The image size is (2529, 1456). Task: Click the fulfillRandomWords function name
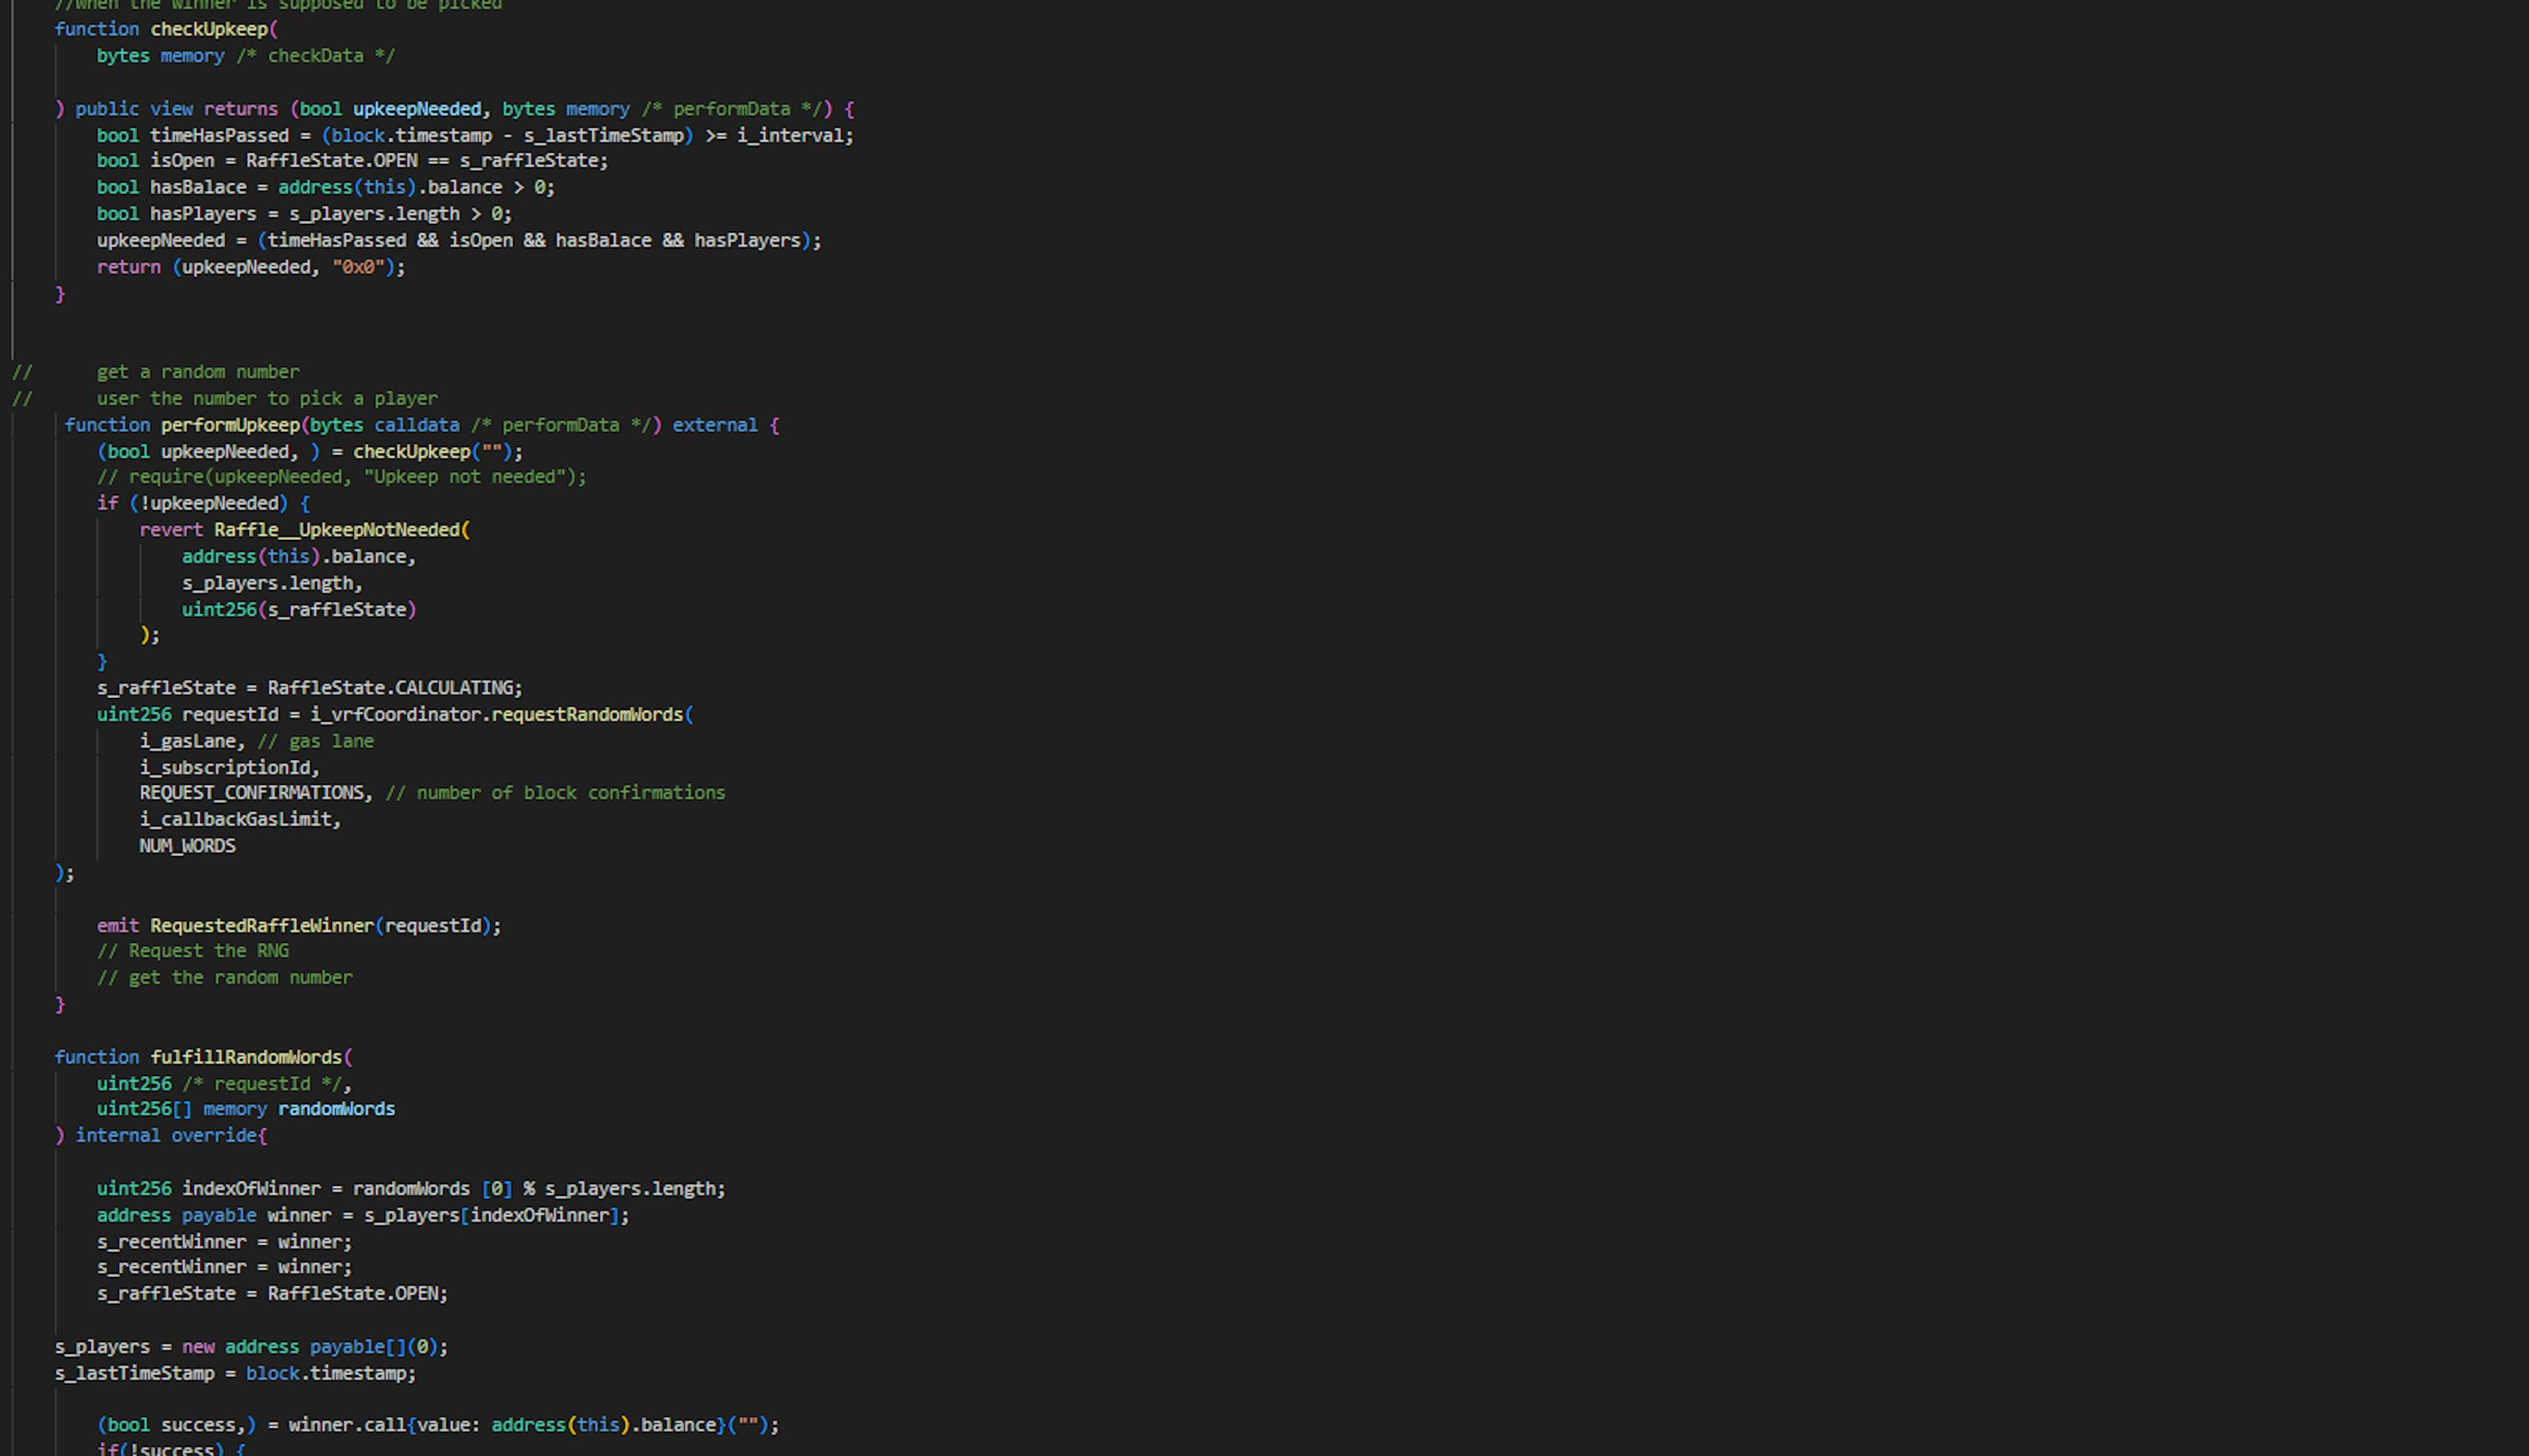(x=246, y=1057)
